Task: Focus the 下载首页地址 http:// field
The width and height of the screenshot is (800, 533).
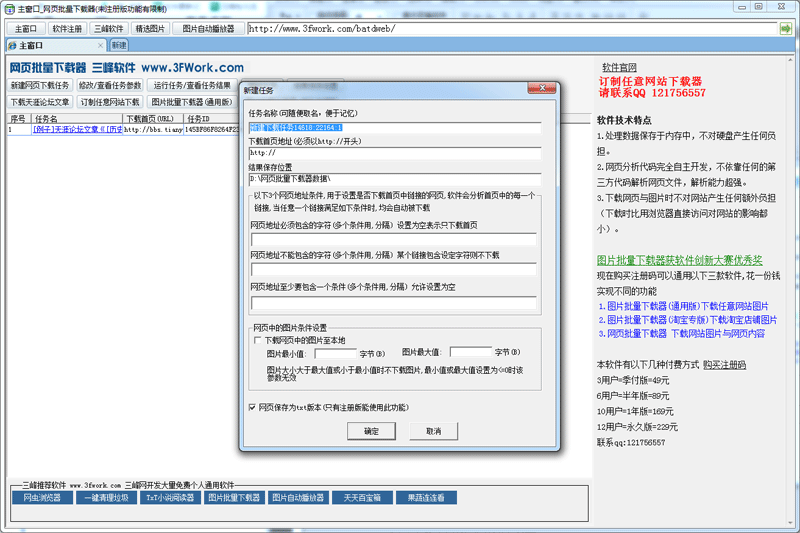Action: [394, 153]
